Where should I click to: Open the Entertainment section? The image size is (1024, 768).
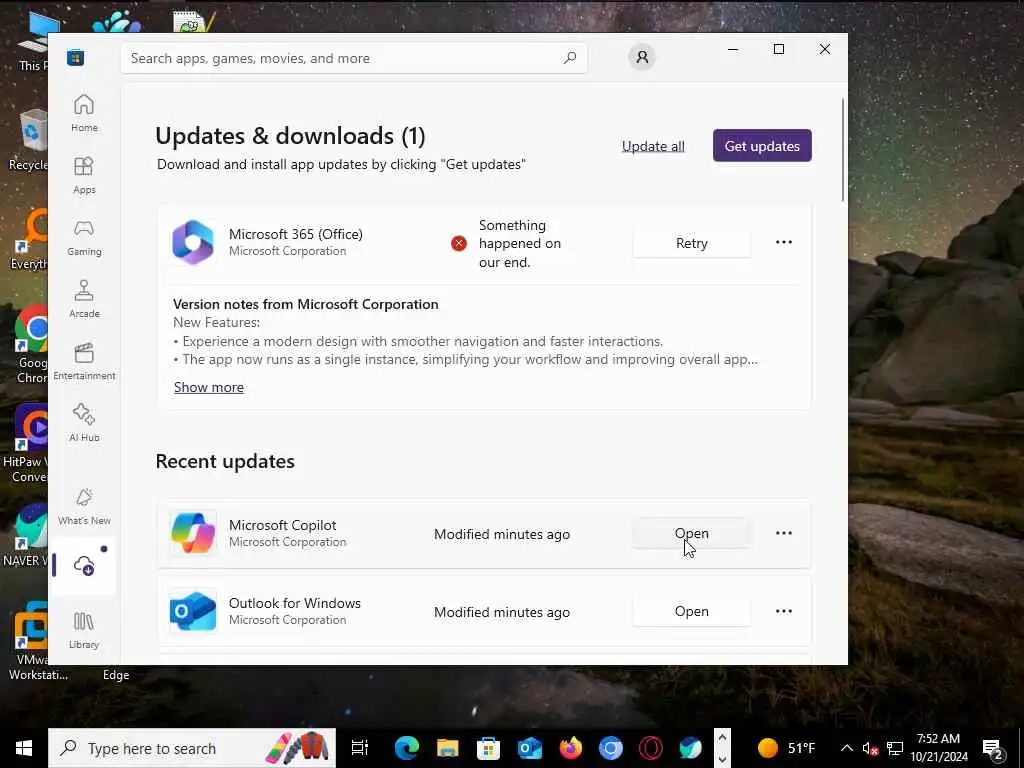tap(84, 361)
